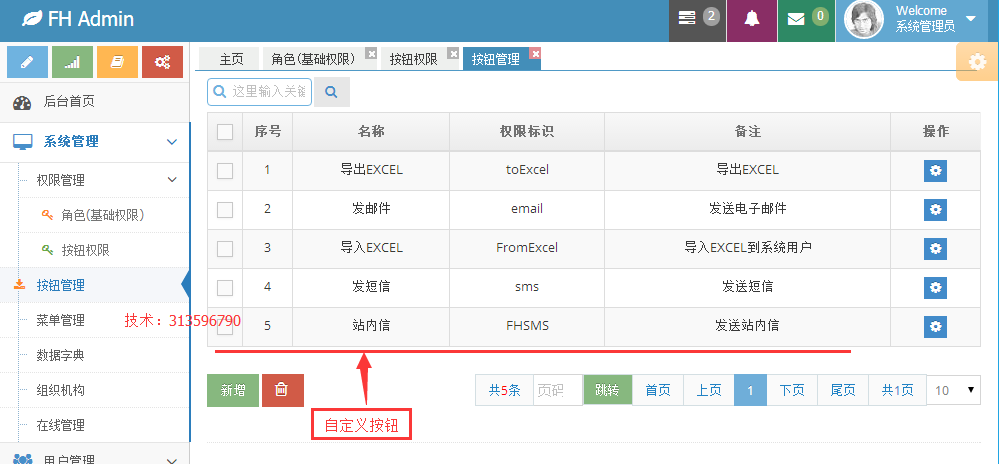Check the 发短信 row checkbox
Viewport: 999px width, 464px height.
pyautogui.click(x=225, y=288)
